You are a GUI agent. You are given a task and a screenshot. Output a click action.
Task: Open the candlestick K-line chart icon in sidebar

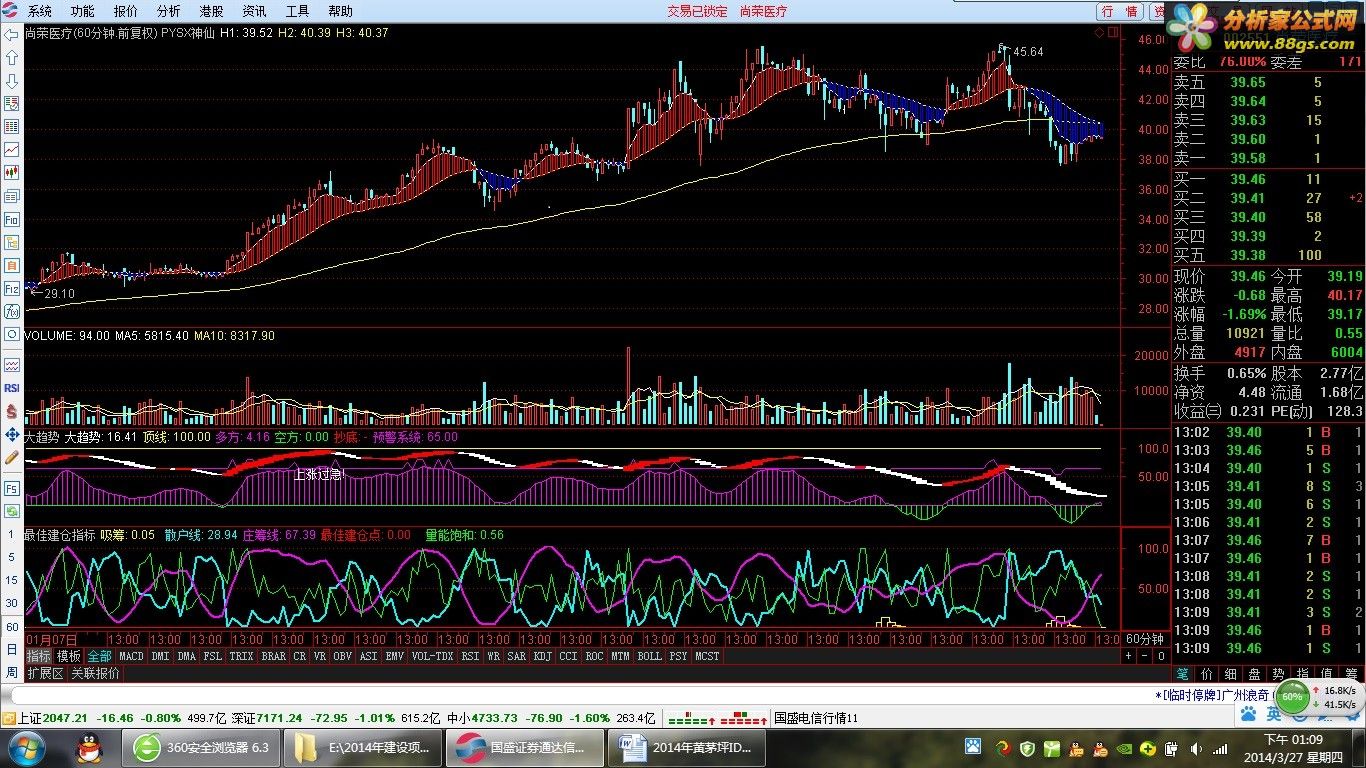12,172
